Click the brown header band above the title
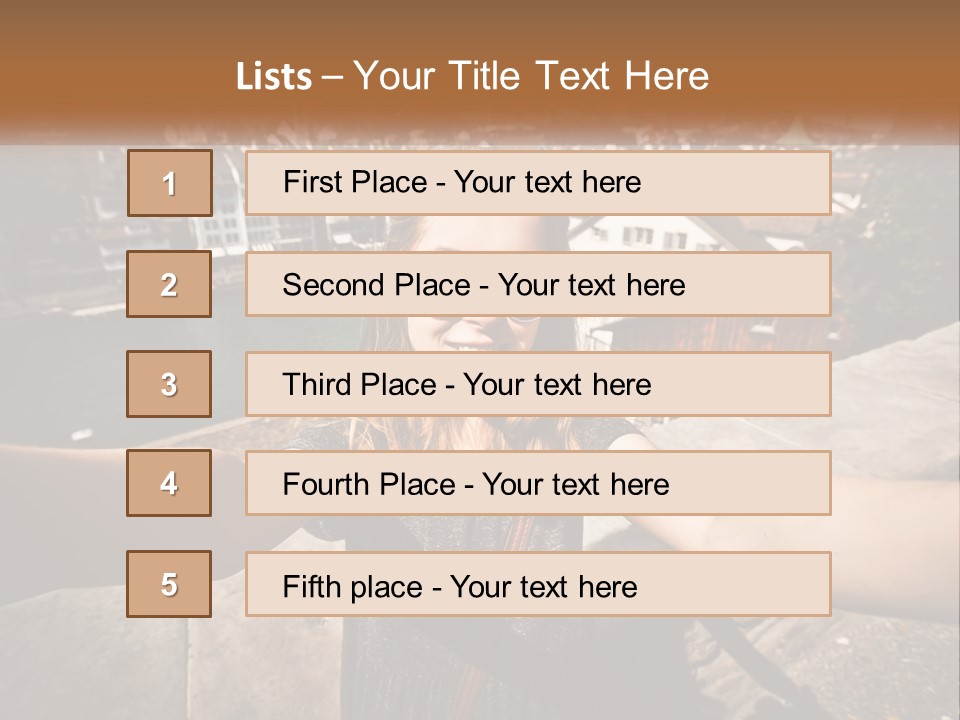 [480, 22]
